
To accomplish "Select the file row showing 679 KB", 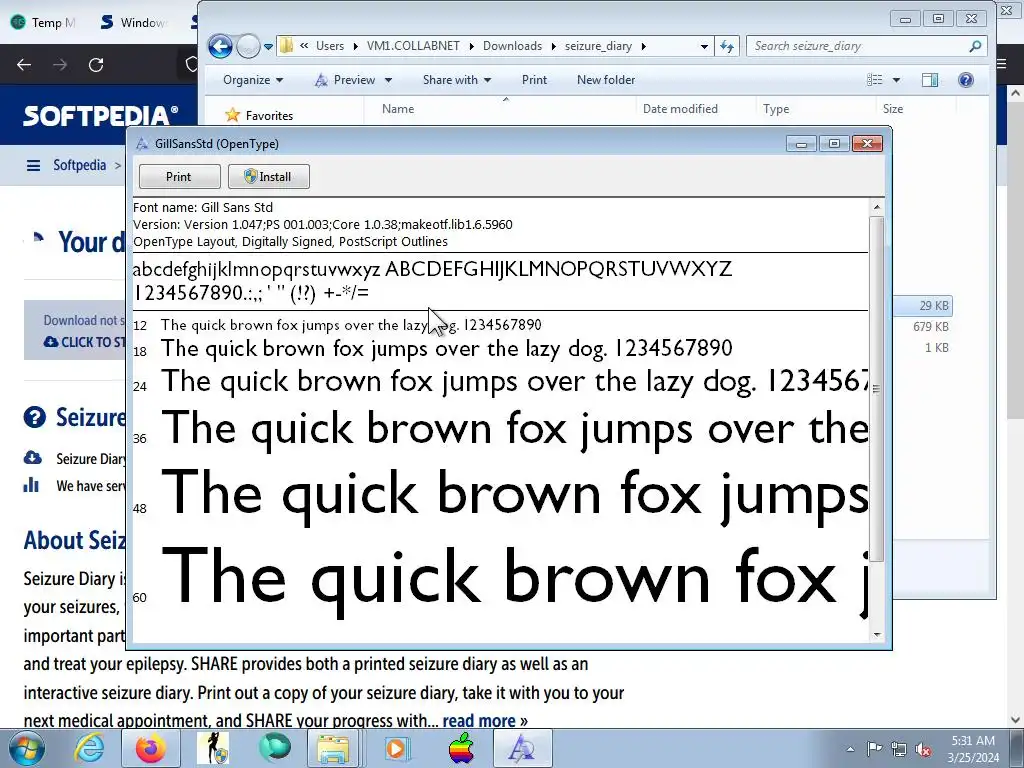I will click(922, 327).
